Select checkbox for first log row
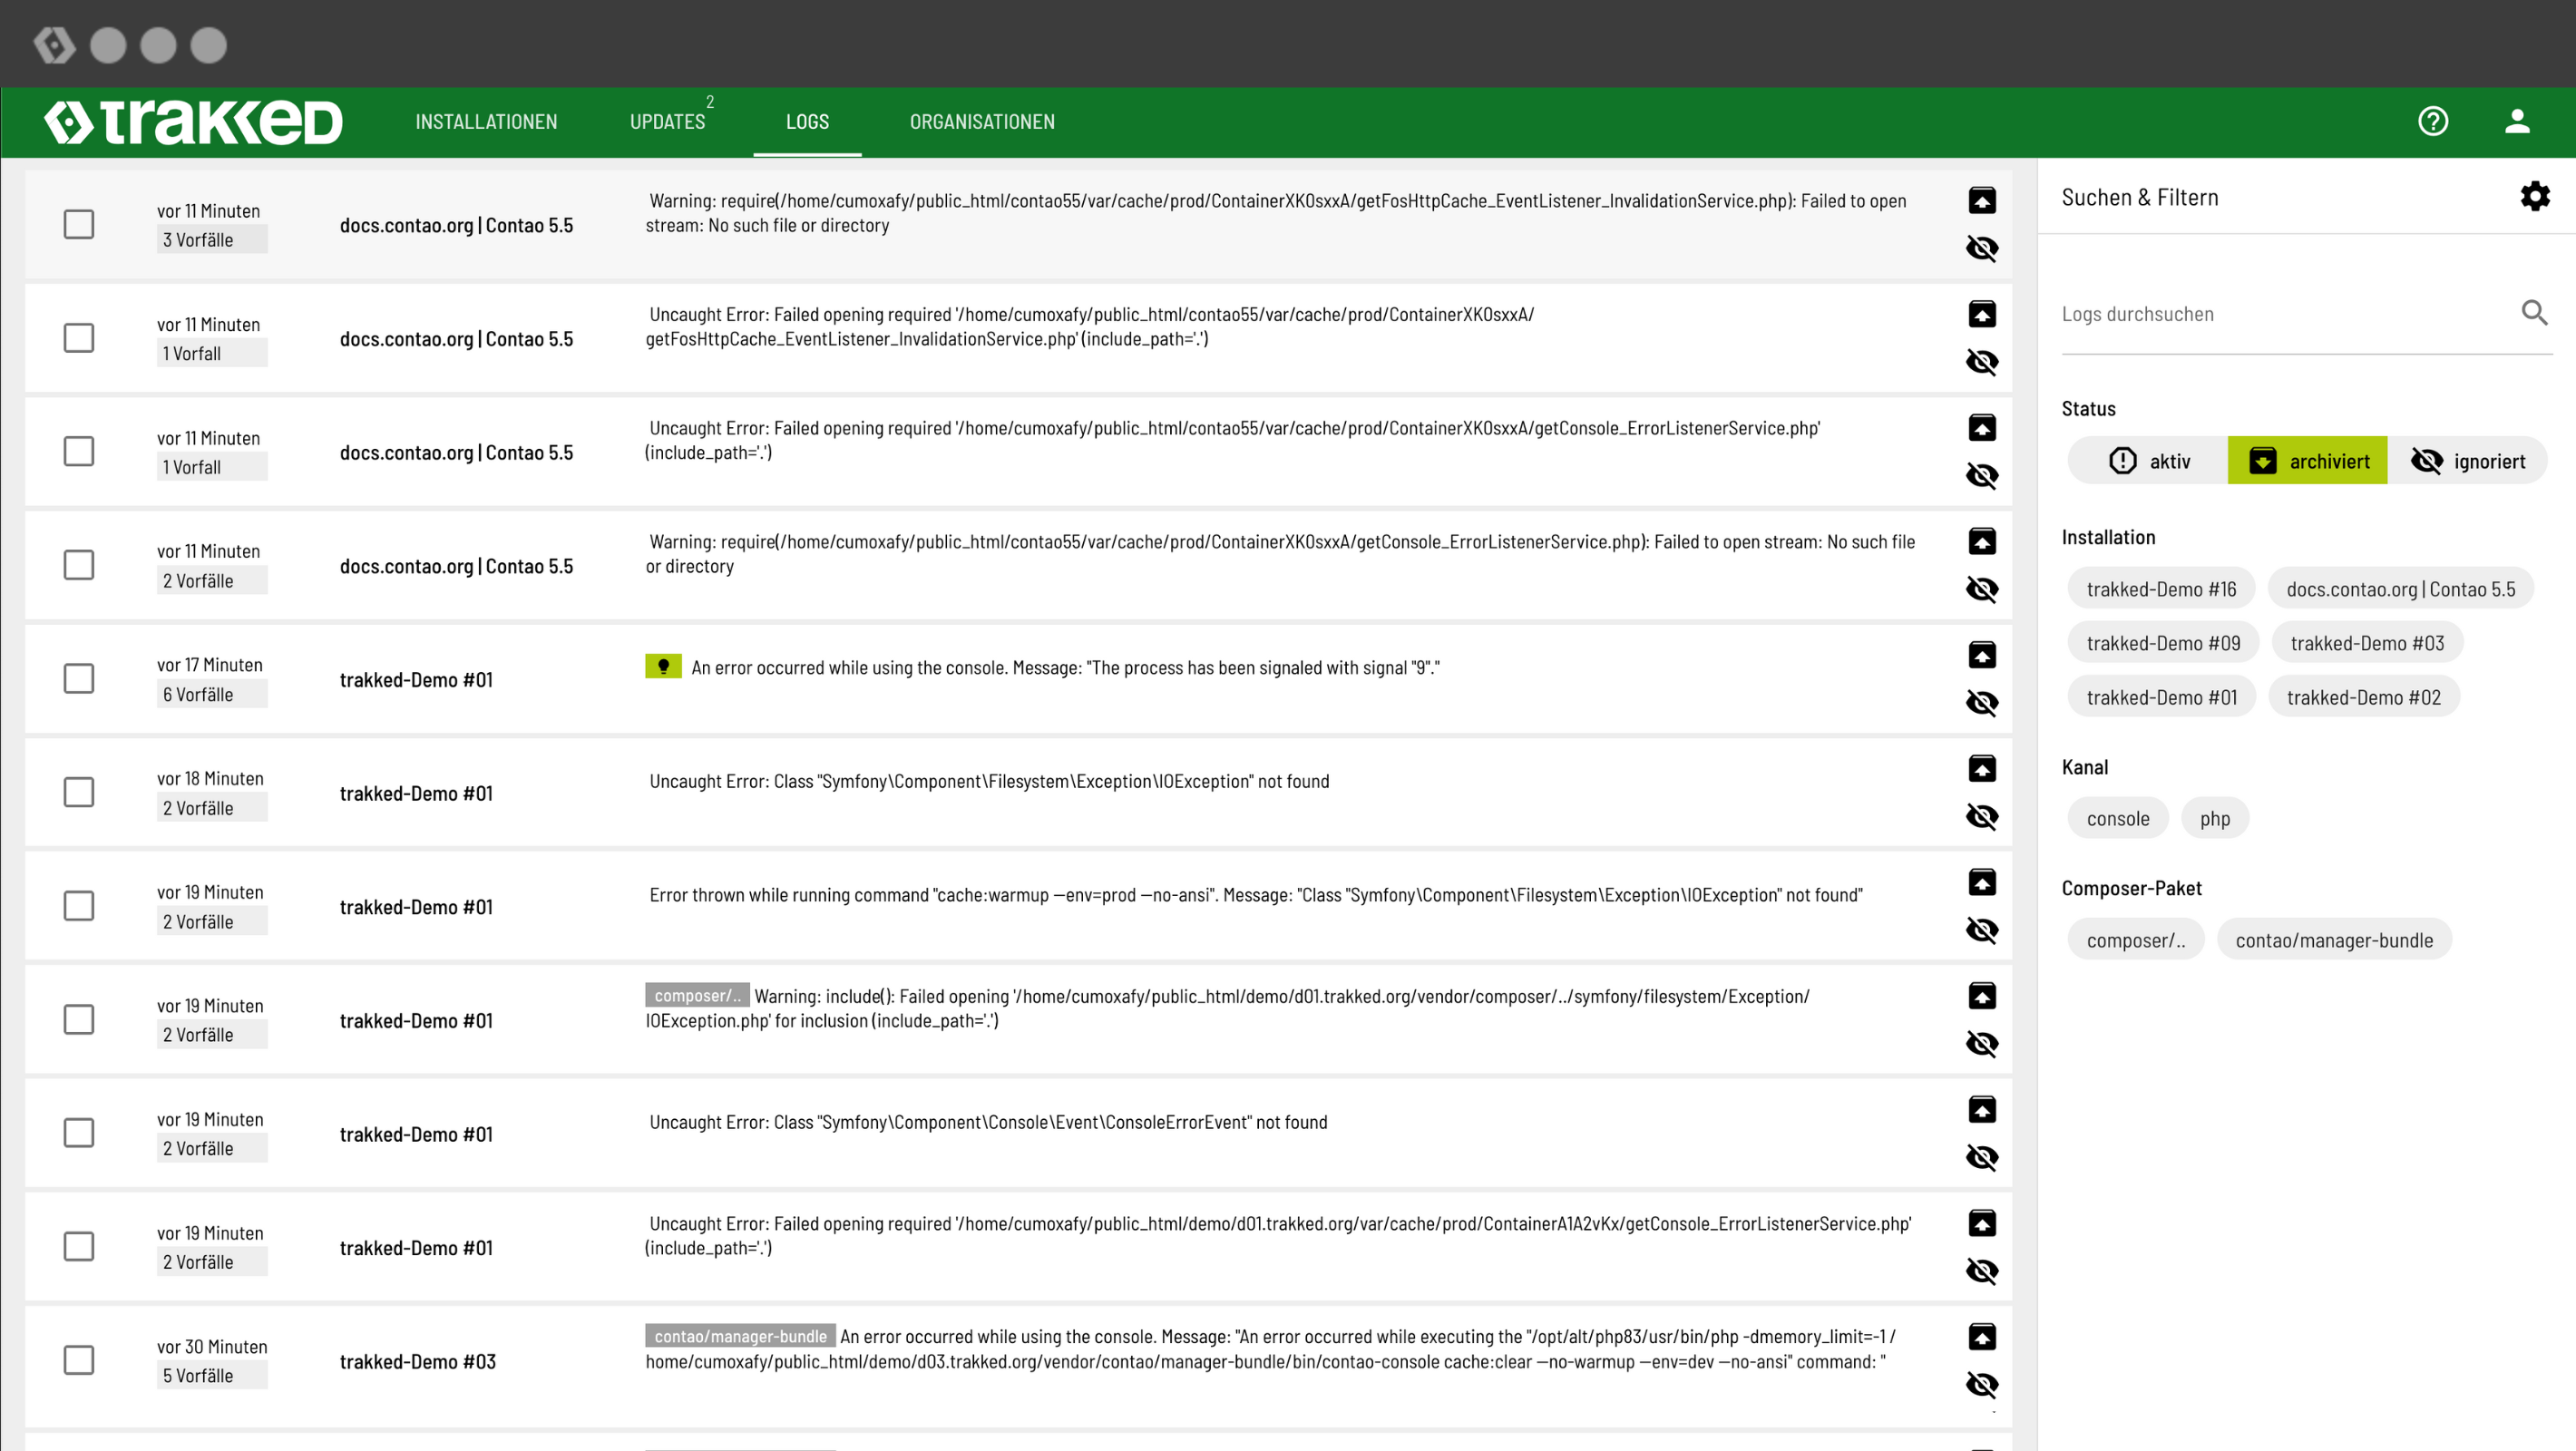This screenshot has height=1451, width=2576. pyautogui.click(x=79, y=224)
